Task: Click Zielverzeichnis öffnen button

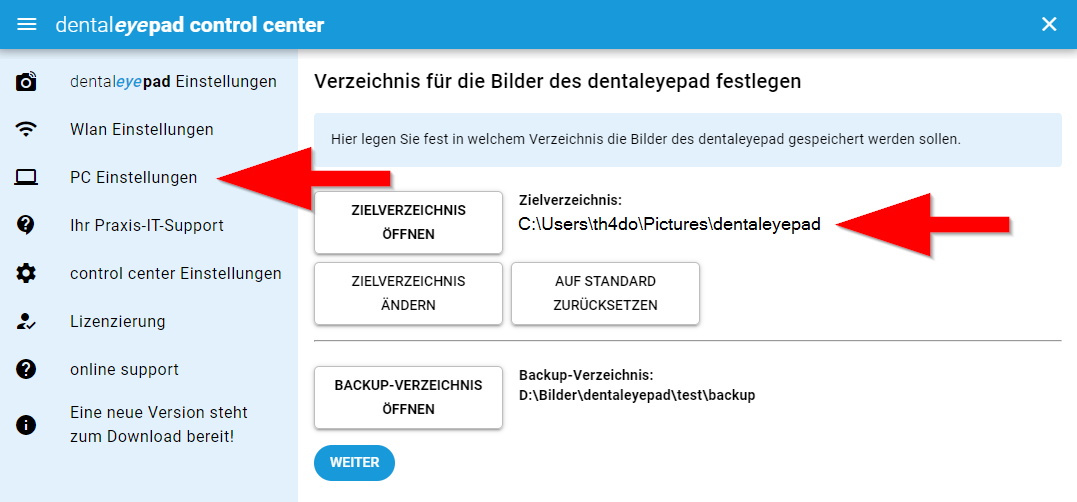Action: point(408,222)
